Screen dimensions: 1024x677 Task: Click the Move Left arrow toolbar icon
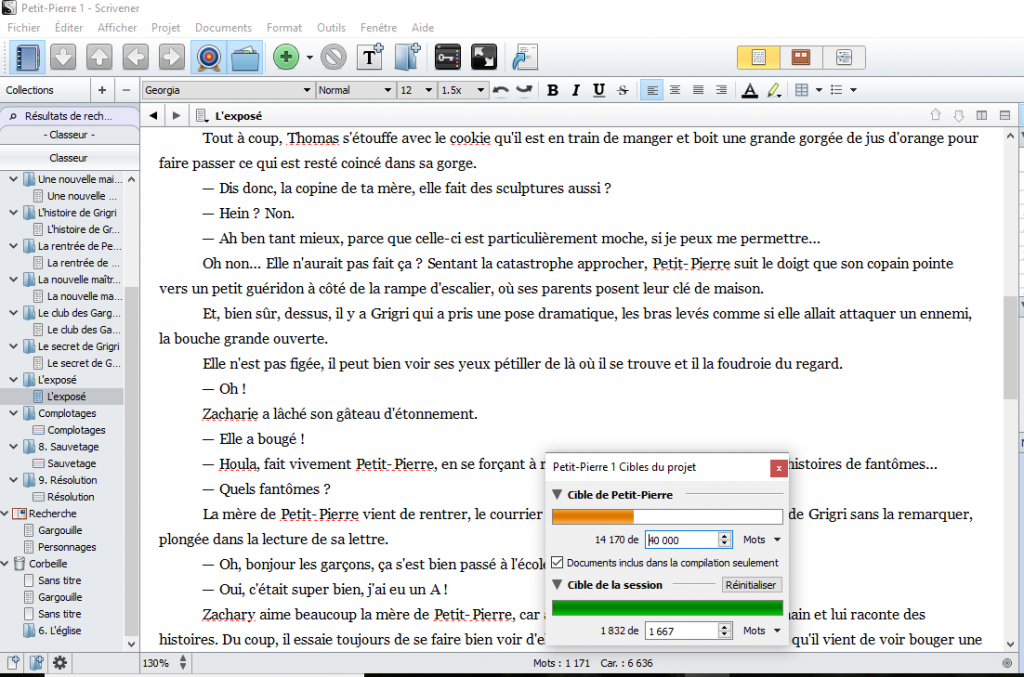[135, 57]
